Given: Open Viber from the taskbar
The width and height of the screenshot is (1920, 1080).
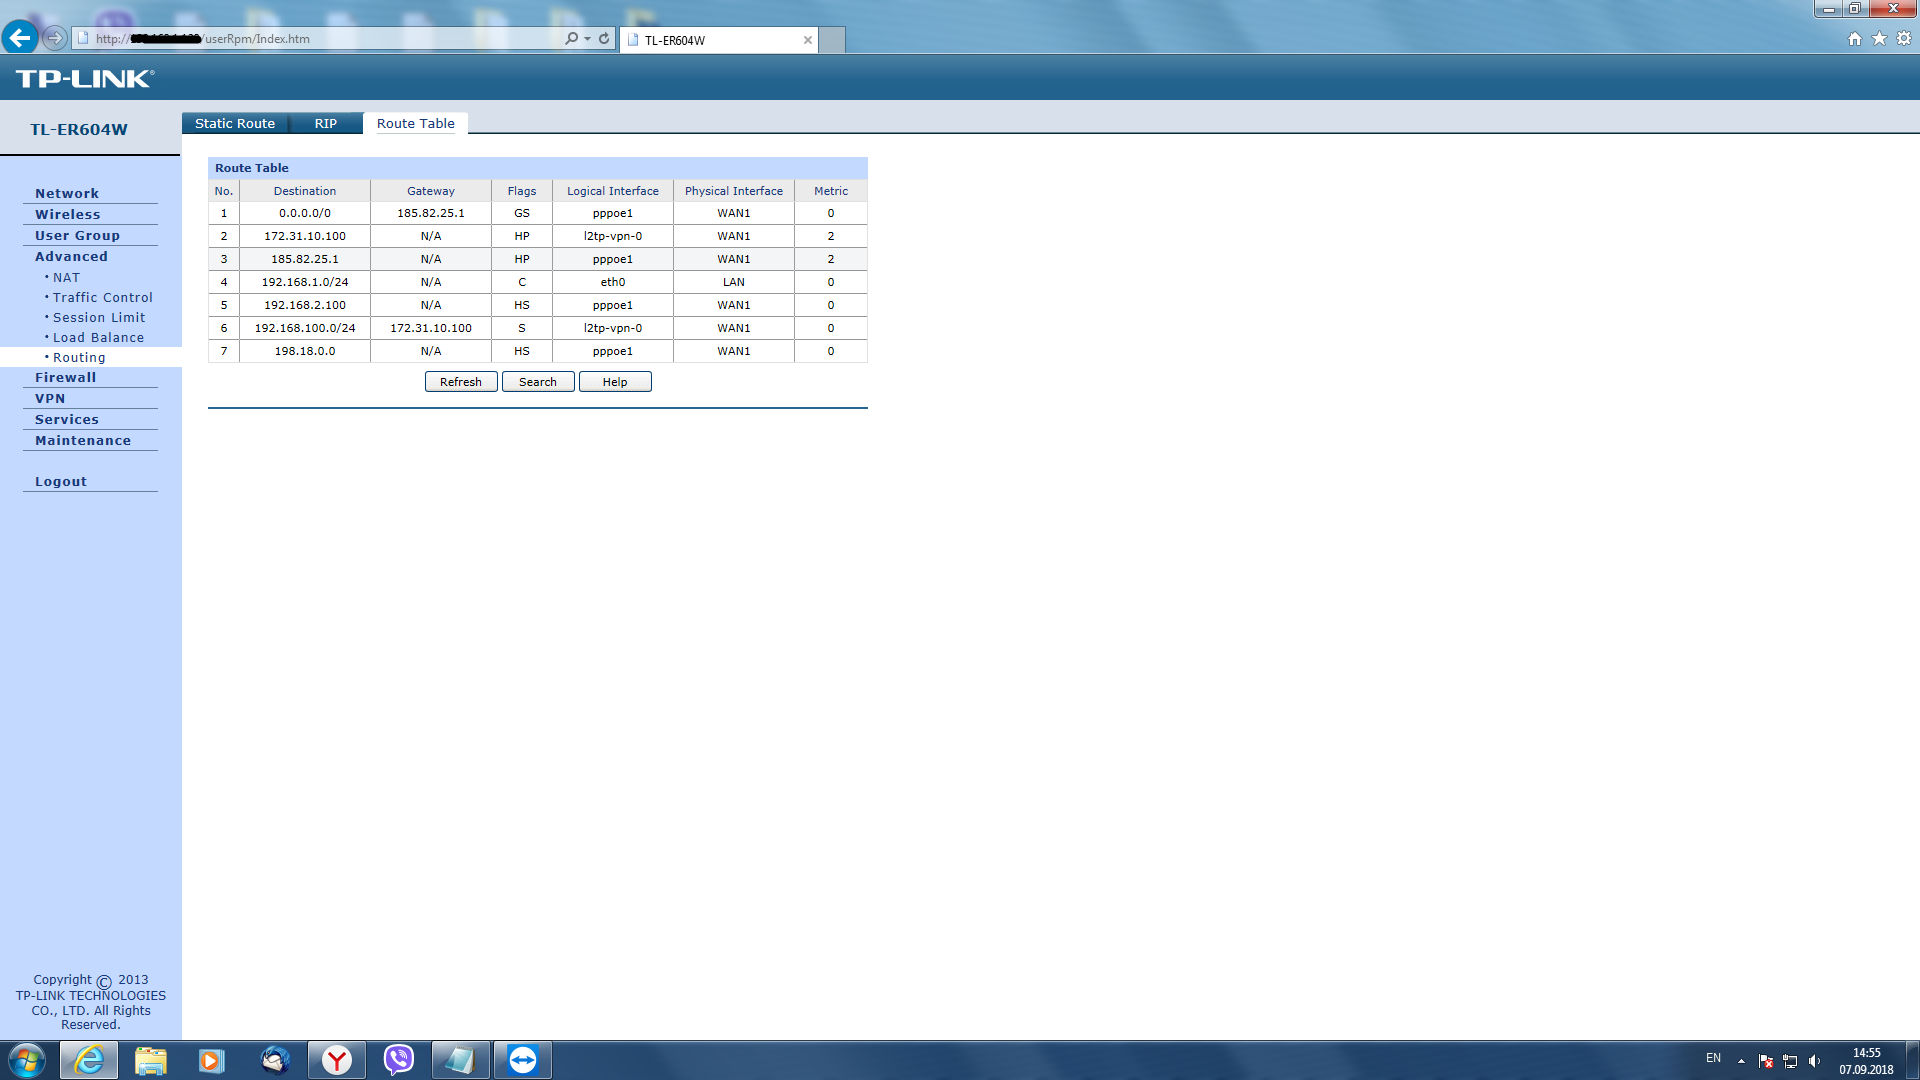Looking at the screenshot, I should [x=399, y=1060].
